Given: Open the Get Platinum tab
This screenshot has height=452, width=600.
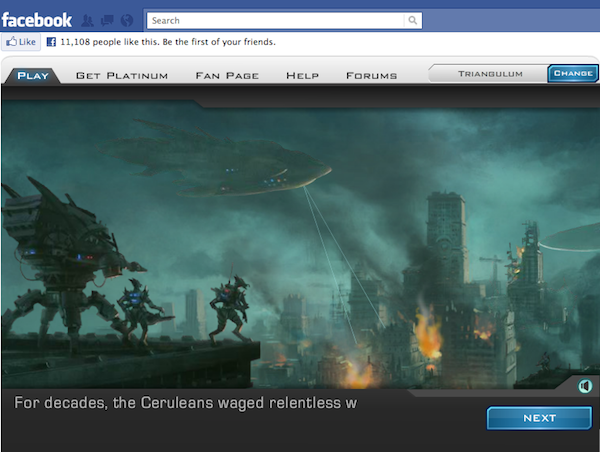Looking at the screenshot, I should click(122, 75).
